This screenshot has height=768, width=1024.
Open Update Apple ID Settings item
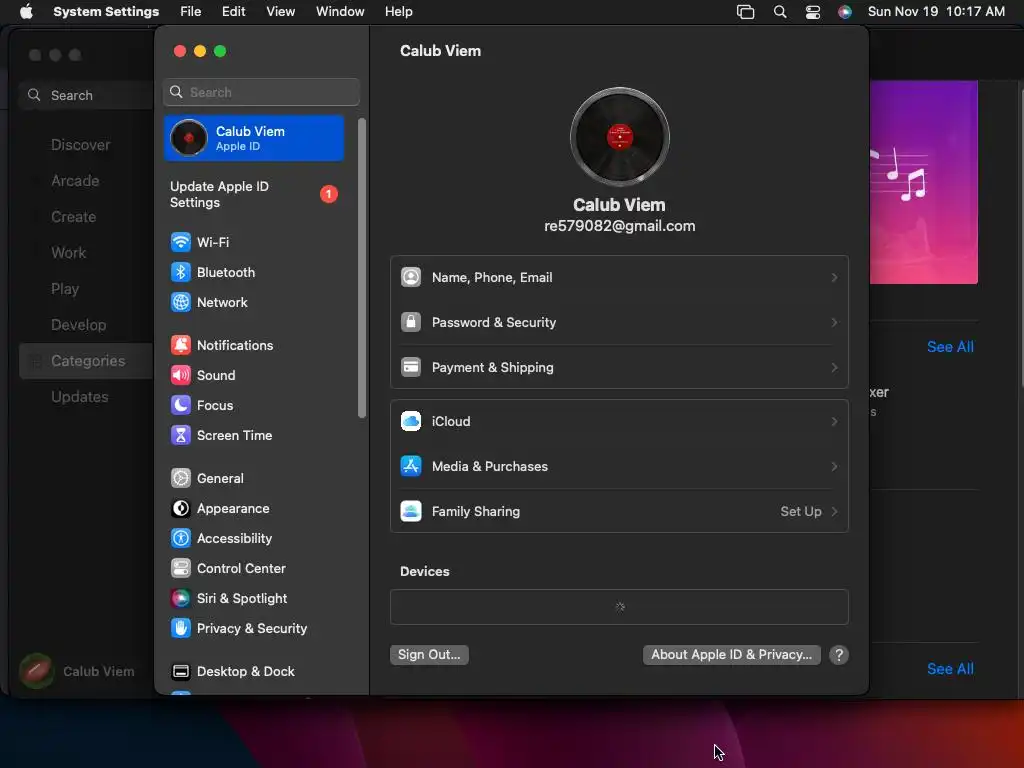click(254, 195)
